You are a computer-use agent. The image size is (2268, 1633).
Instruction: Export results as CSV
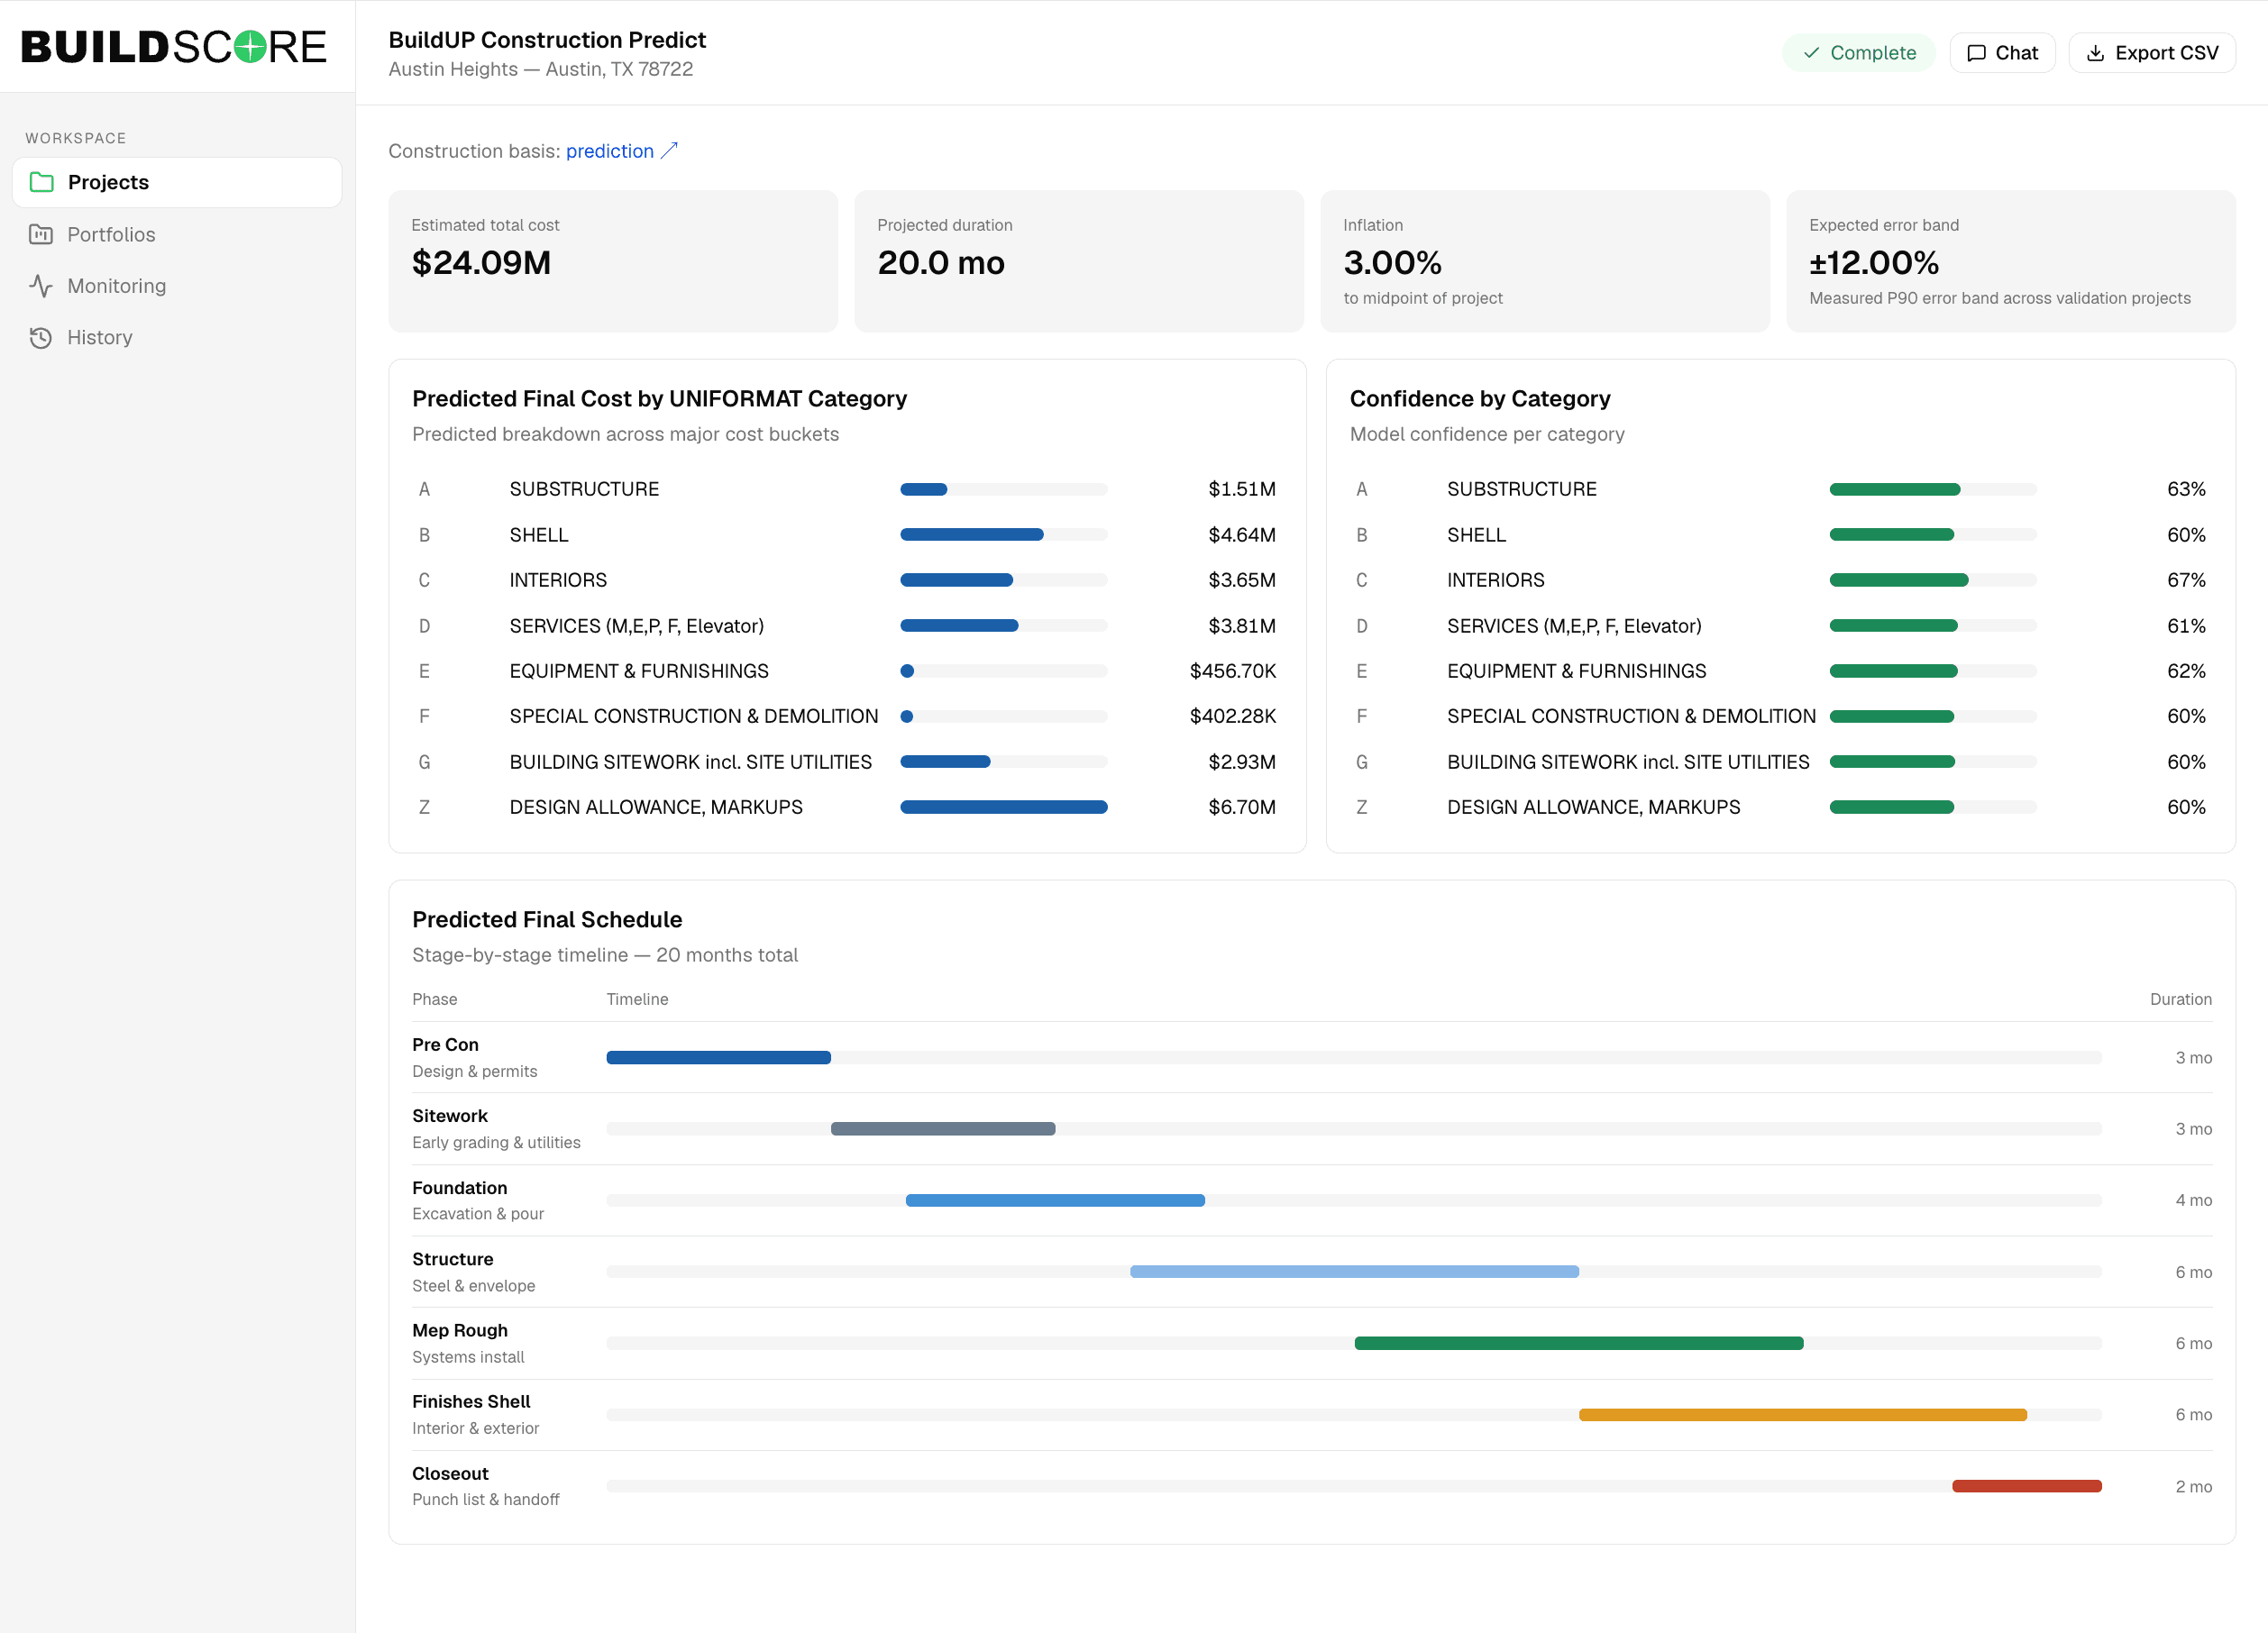tap(2152, 53)
